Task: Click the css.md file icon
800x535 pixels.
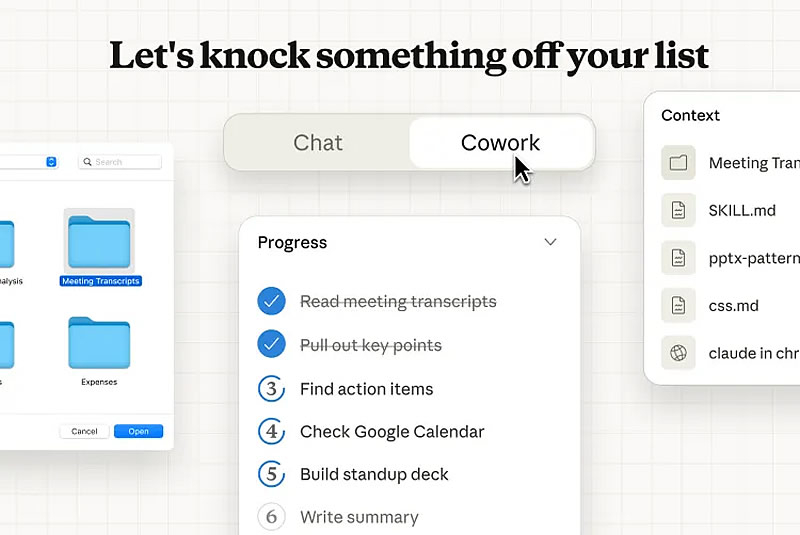Action: [678, 305]
